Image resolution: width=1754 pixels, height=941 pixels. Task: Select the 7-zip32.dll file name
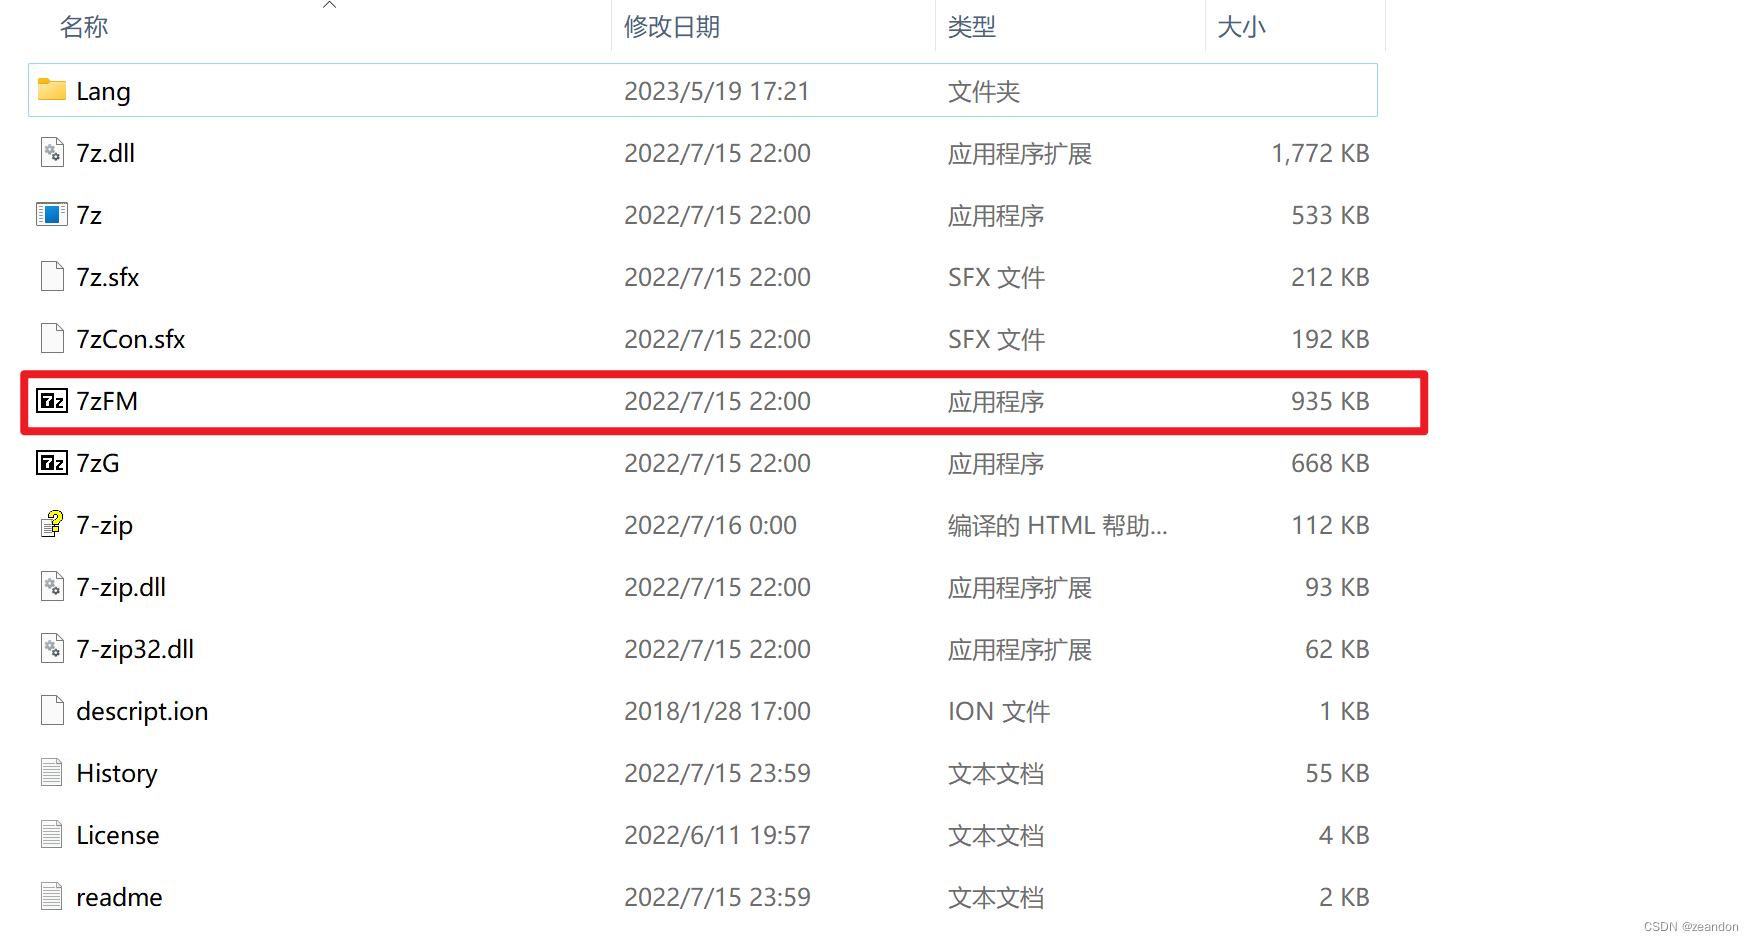click(x=135, y=650)
